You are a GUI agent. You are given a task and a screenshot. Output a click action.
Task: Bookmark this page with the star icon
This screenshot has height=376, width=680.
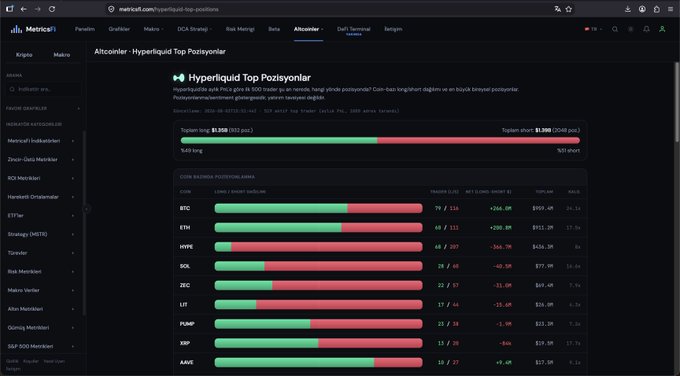click(569, 9)
